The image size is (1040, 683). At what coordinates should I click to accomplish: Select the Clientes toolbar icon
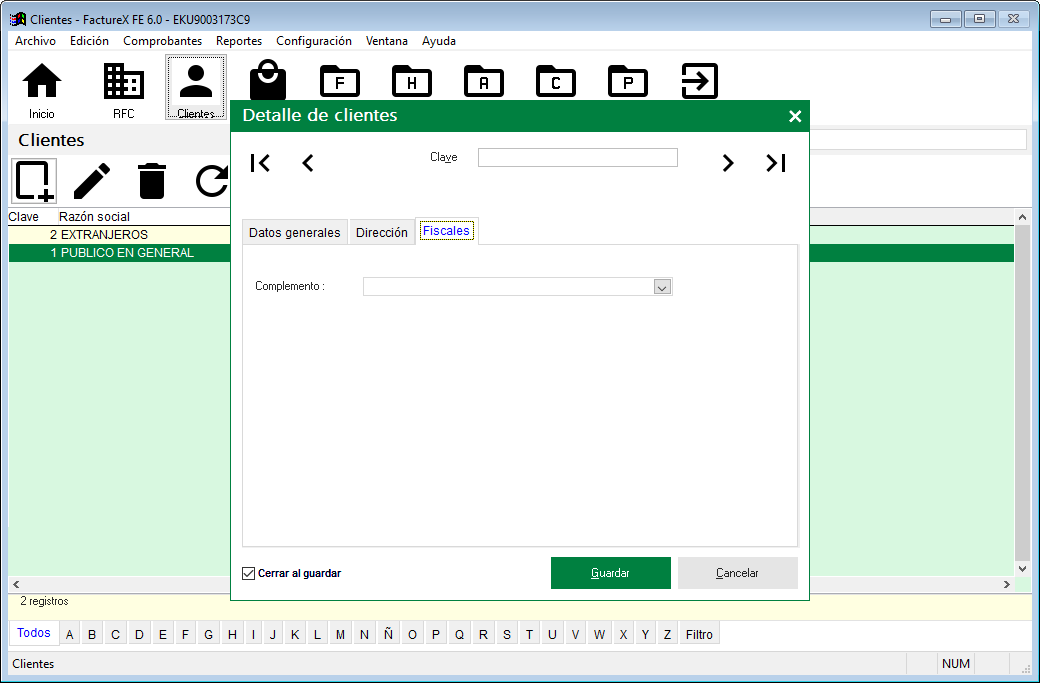[x=196, y=88]
